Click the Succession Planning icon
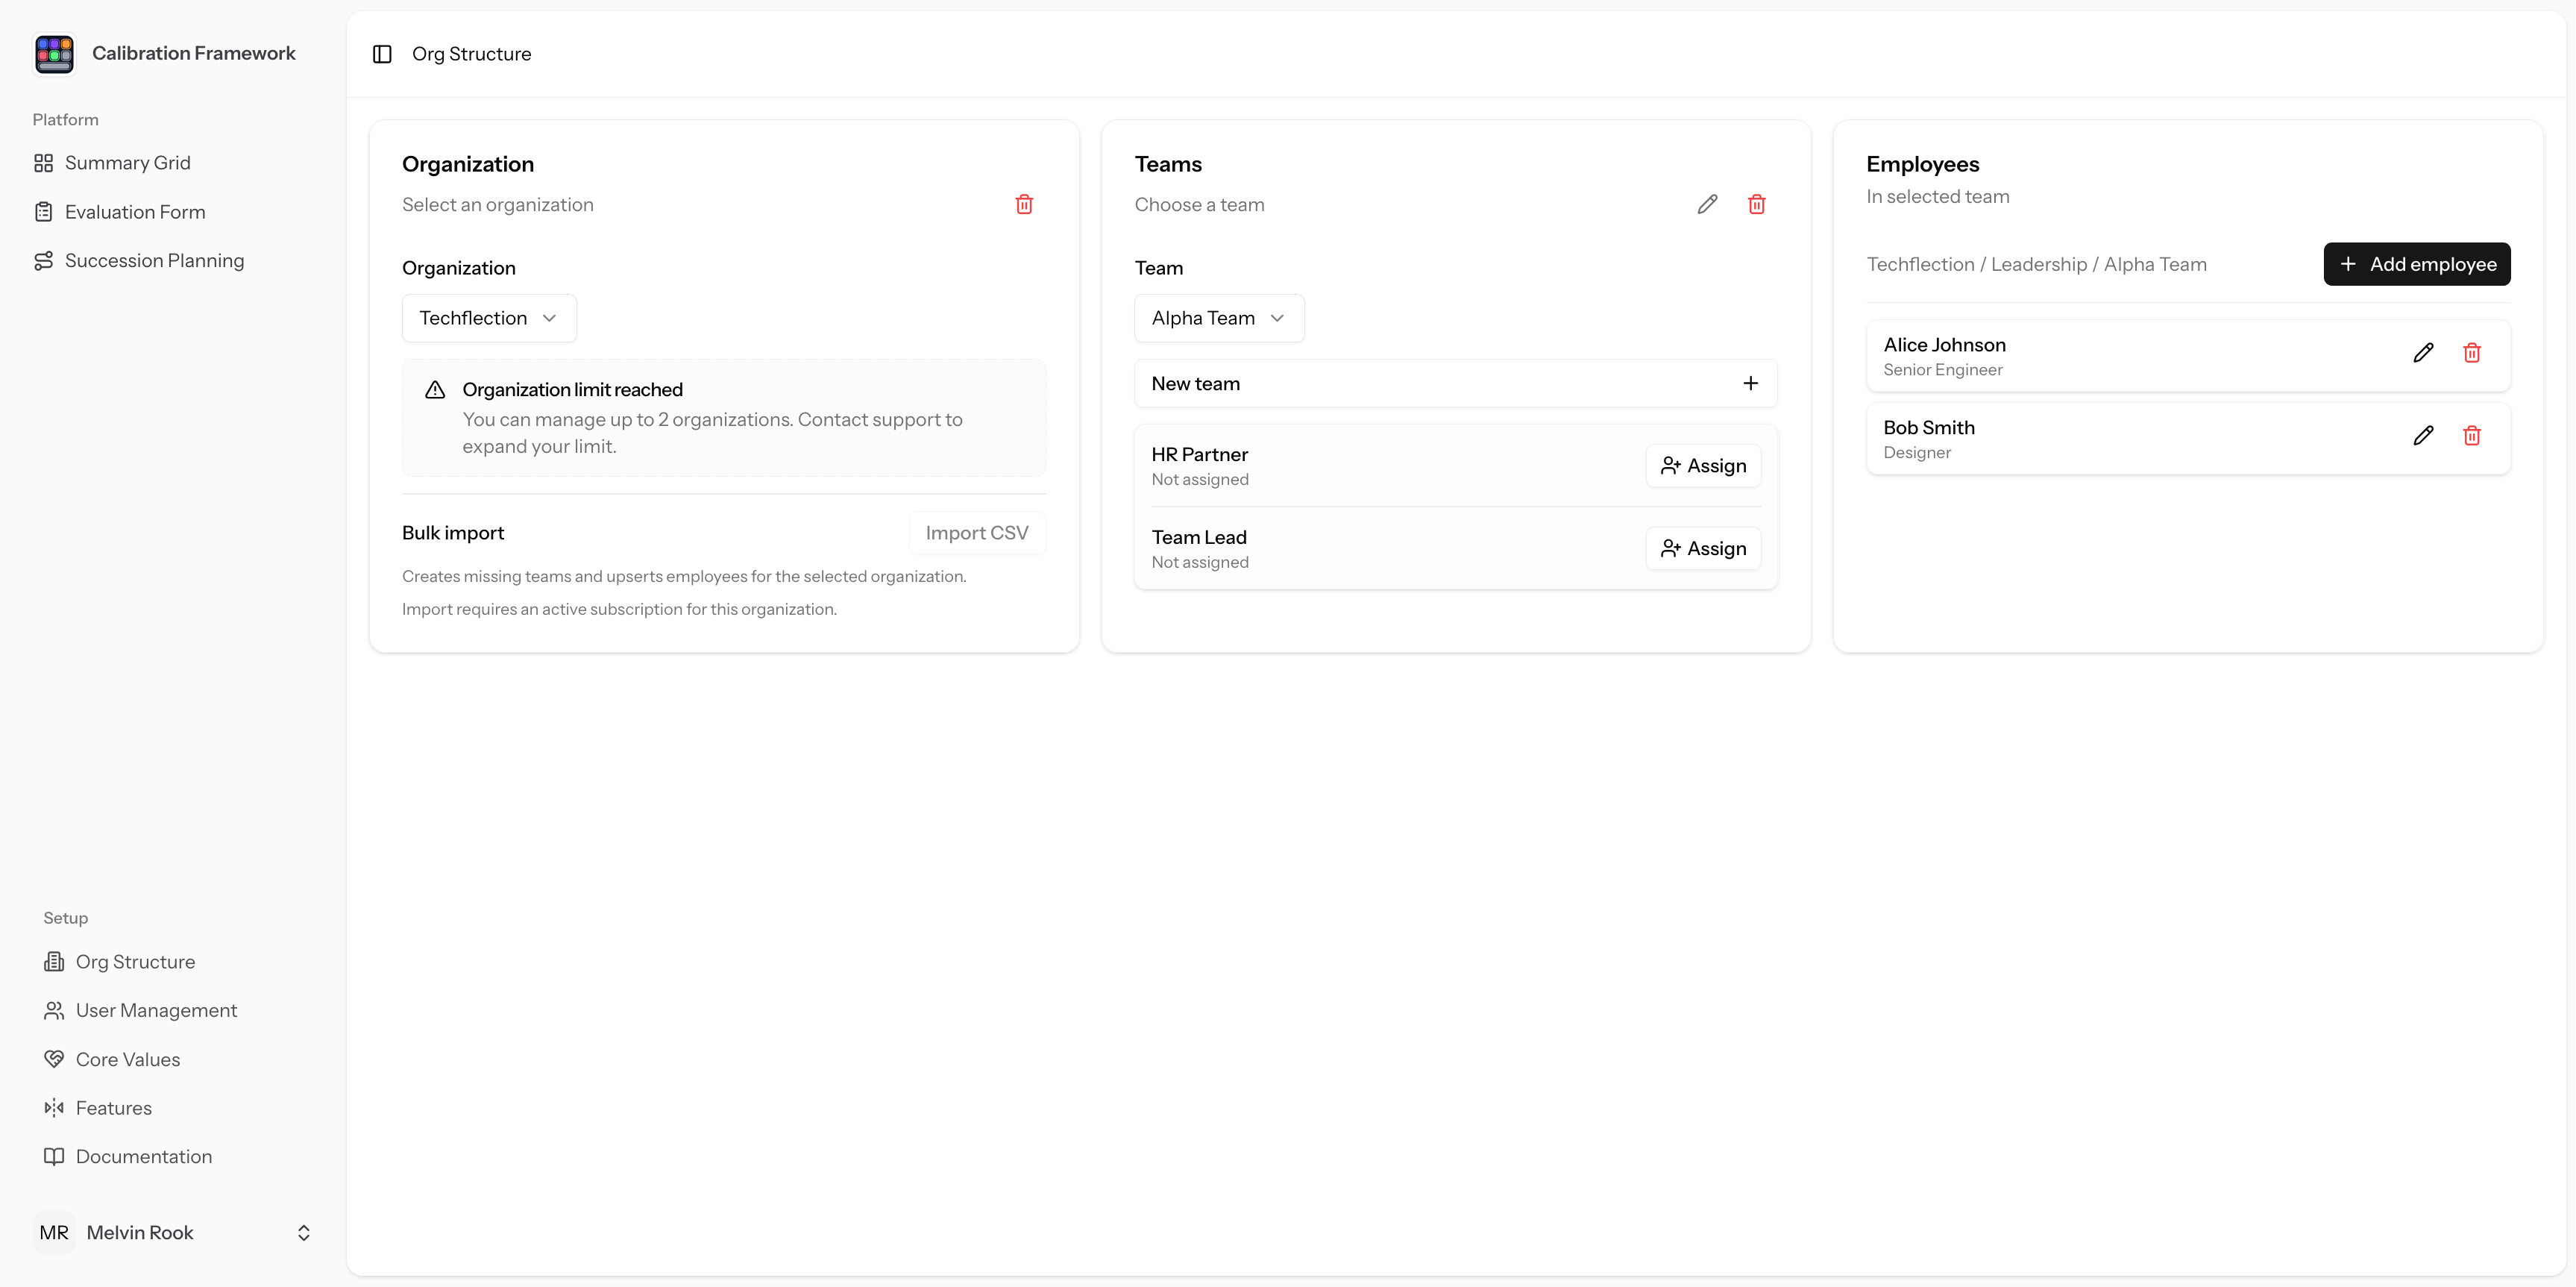This screenshot has width=2576, height=1287. point(43,261)
